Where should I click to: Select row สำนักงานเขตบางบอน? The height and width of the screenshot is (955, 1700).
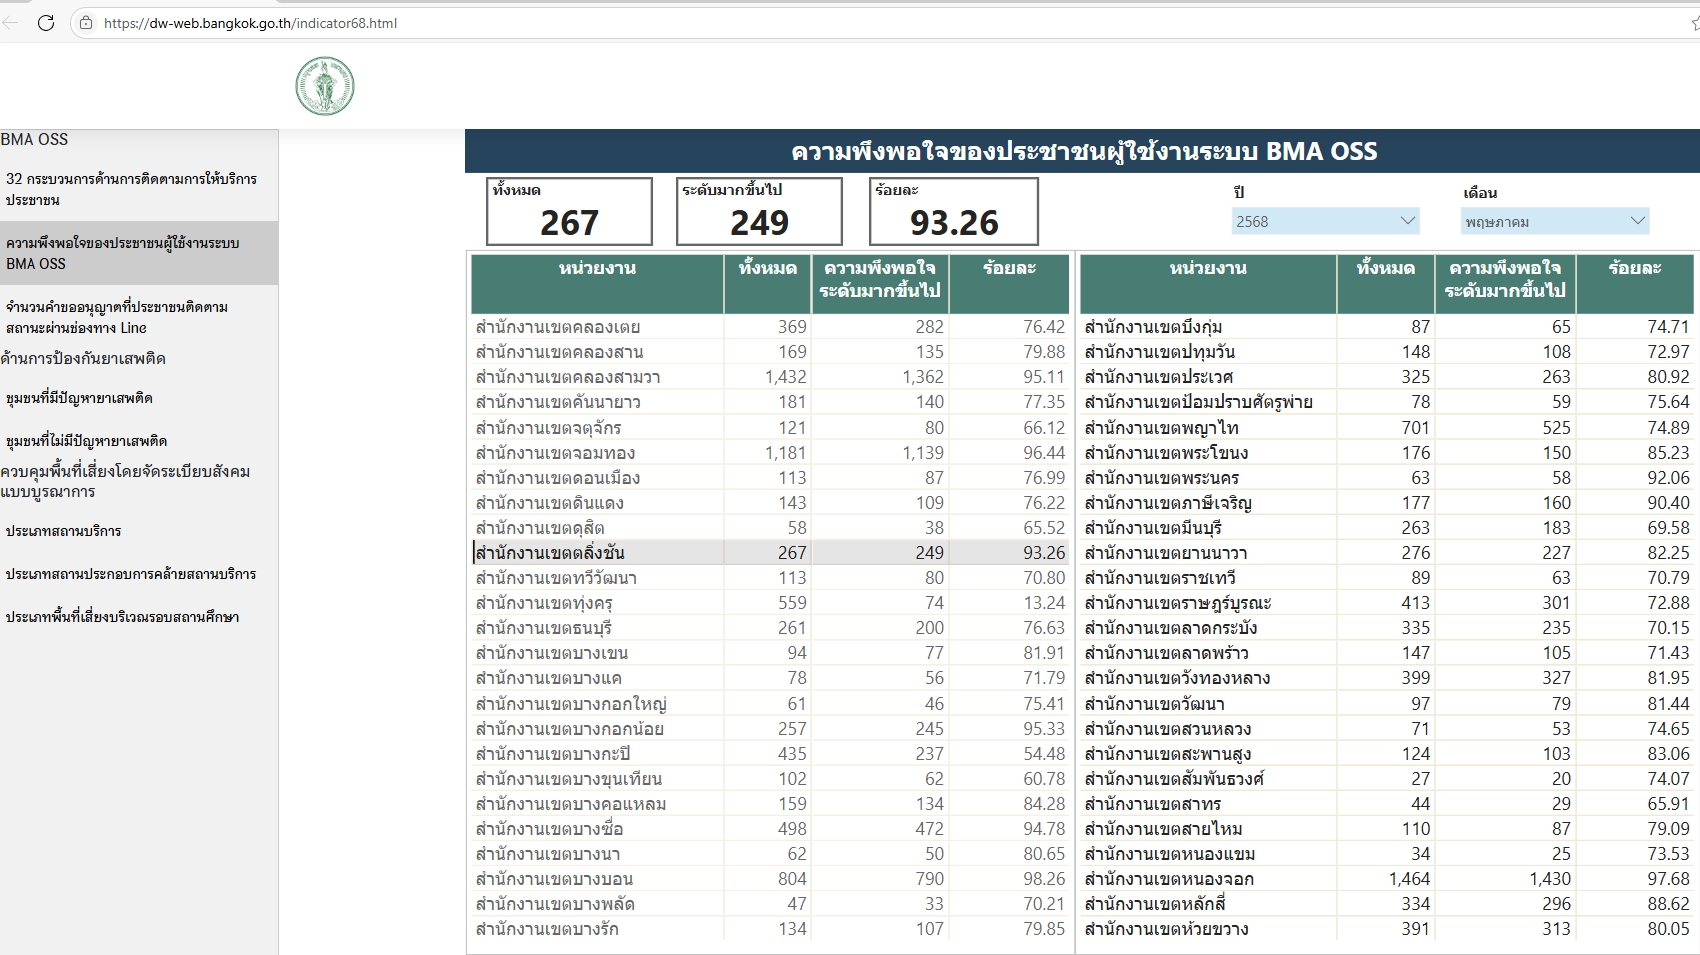click(x=770, y=879)
